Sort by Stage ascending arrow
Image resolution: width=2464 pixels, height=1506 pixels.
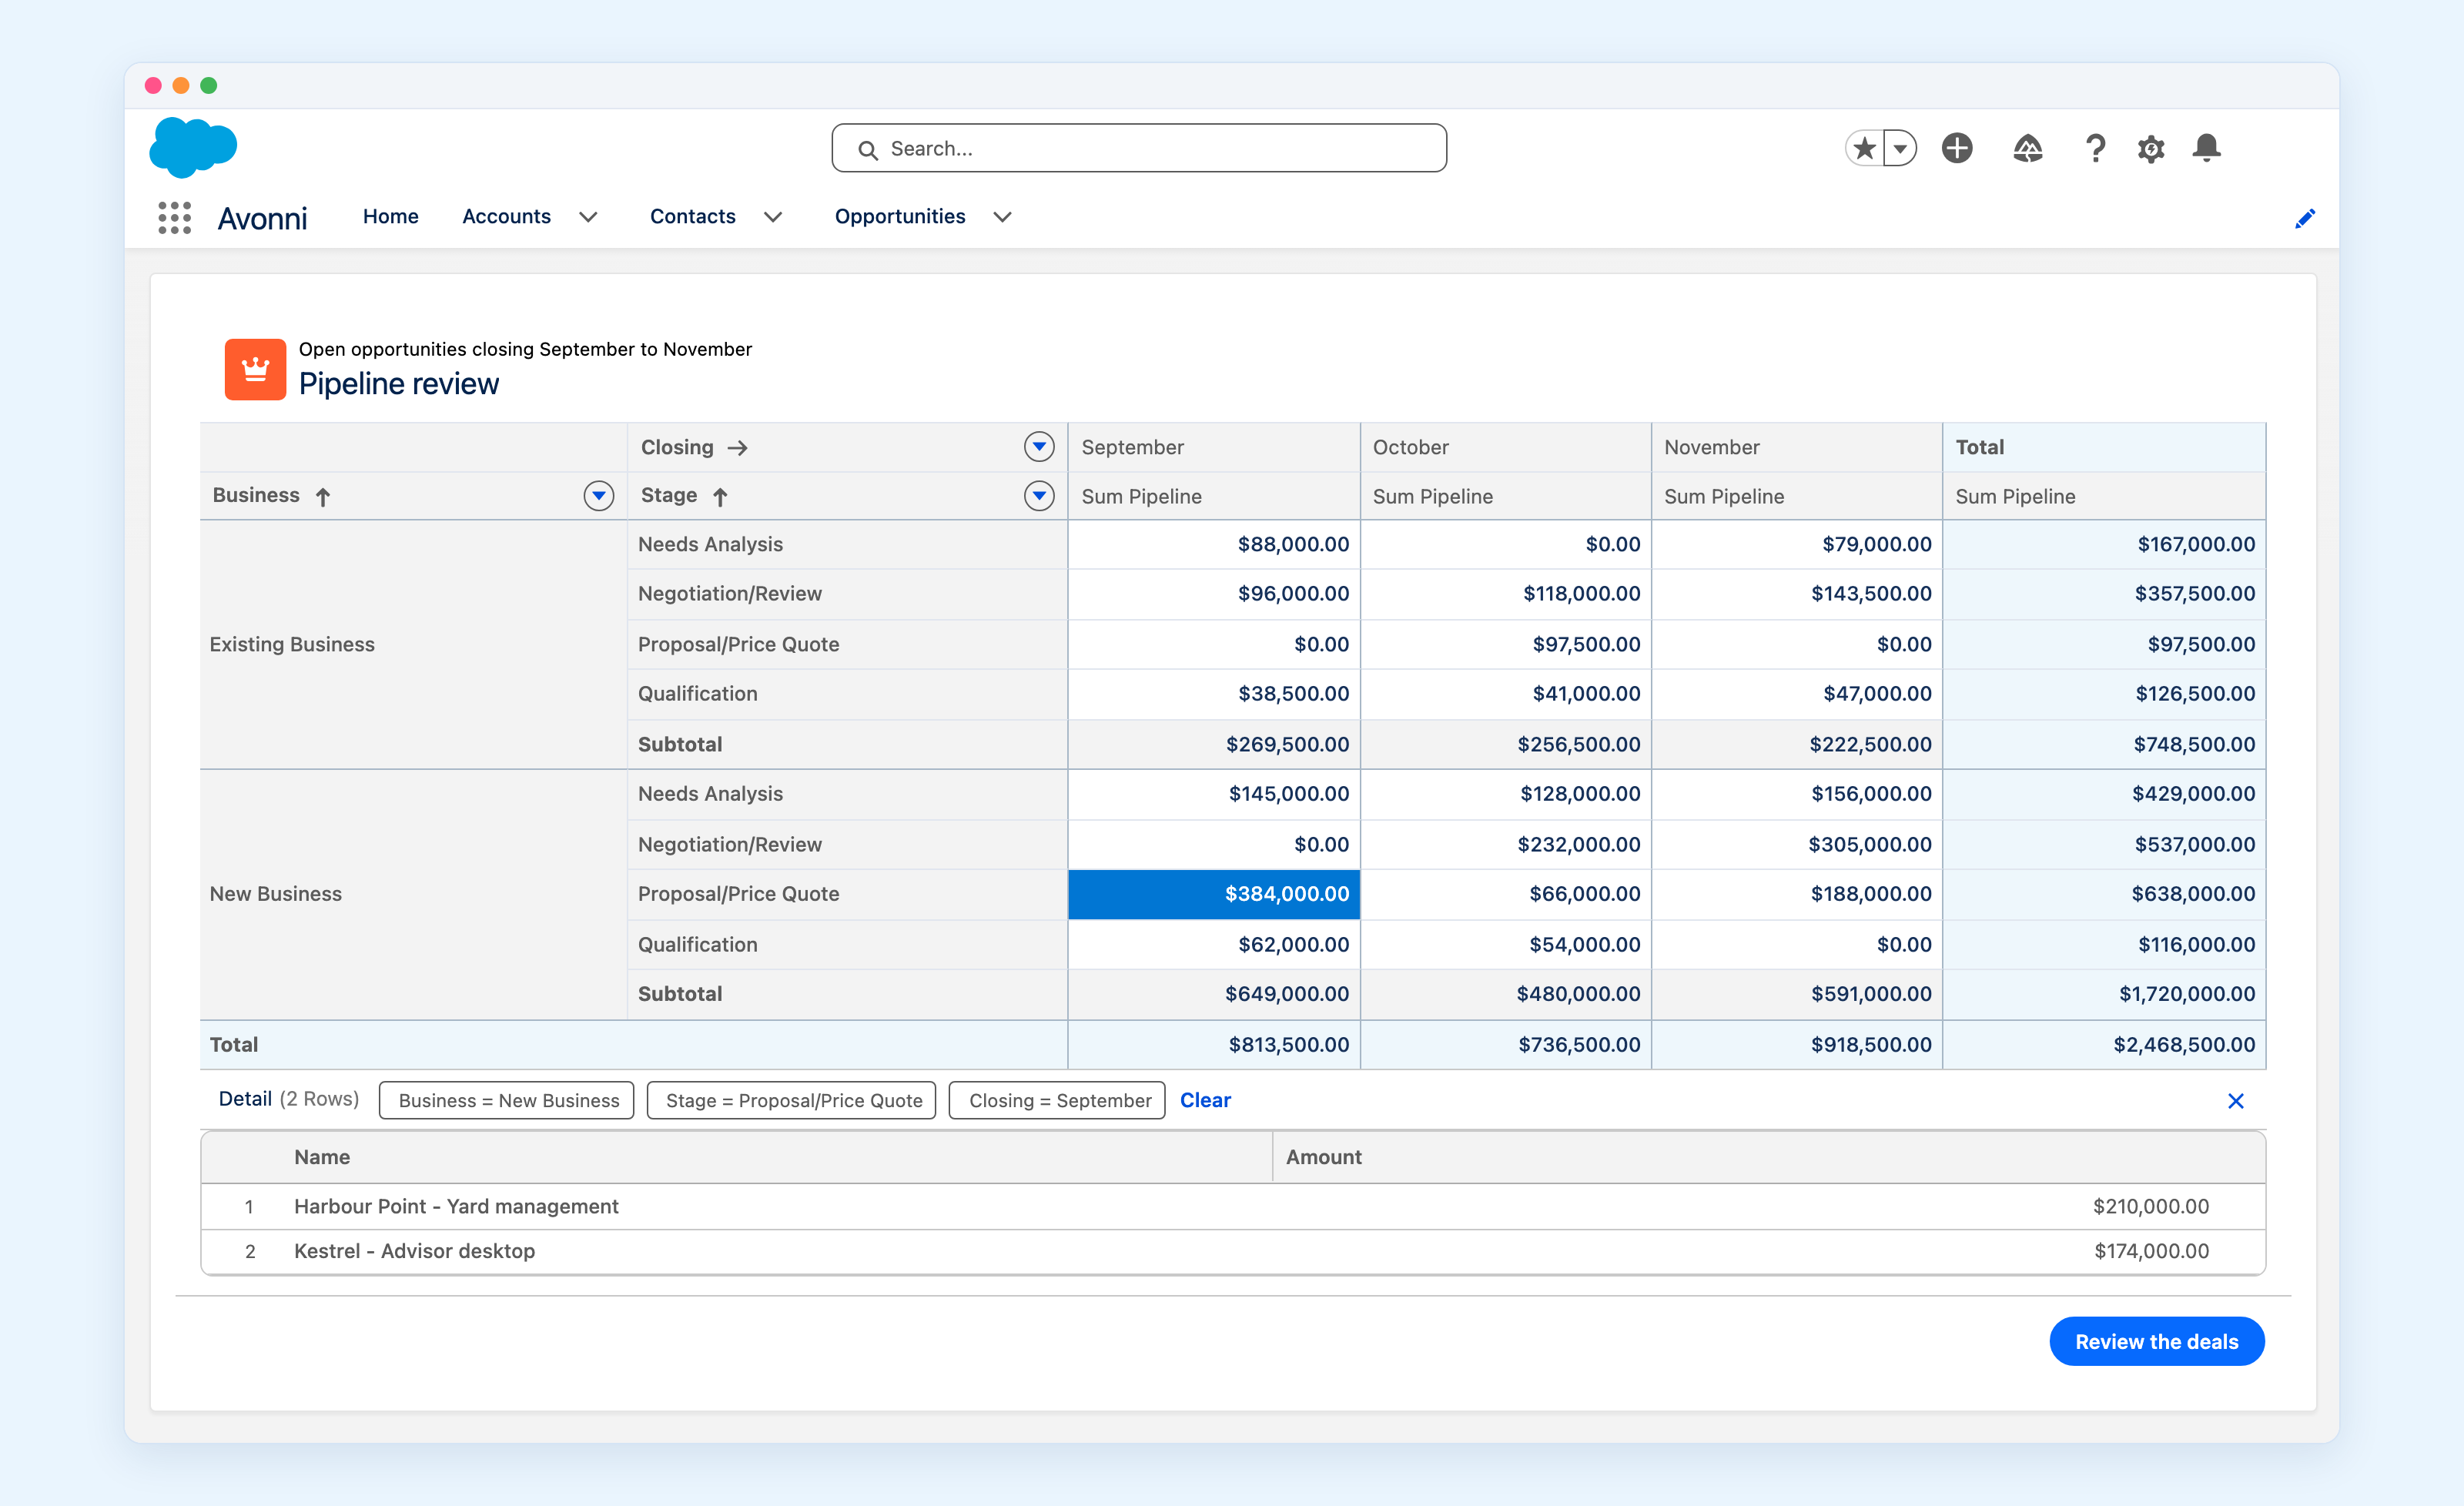(720, 497)
